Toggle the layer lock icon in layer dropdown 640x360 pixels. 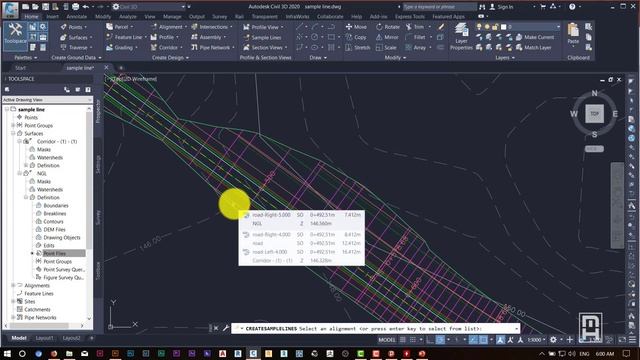[x=495, y=27]
